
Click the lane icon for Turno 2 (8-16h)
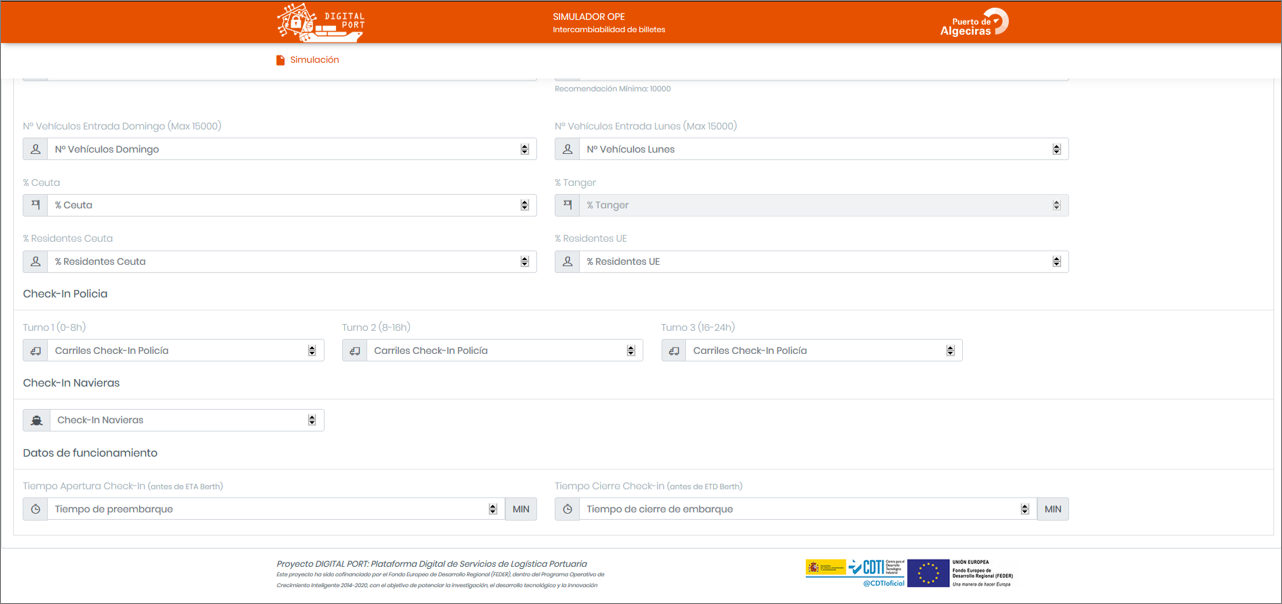point(354,351)
